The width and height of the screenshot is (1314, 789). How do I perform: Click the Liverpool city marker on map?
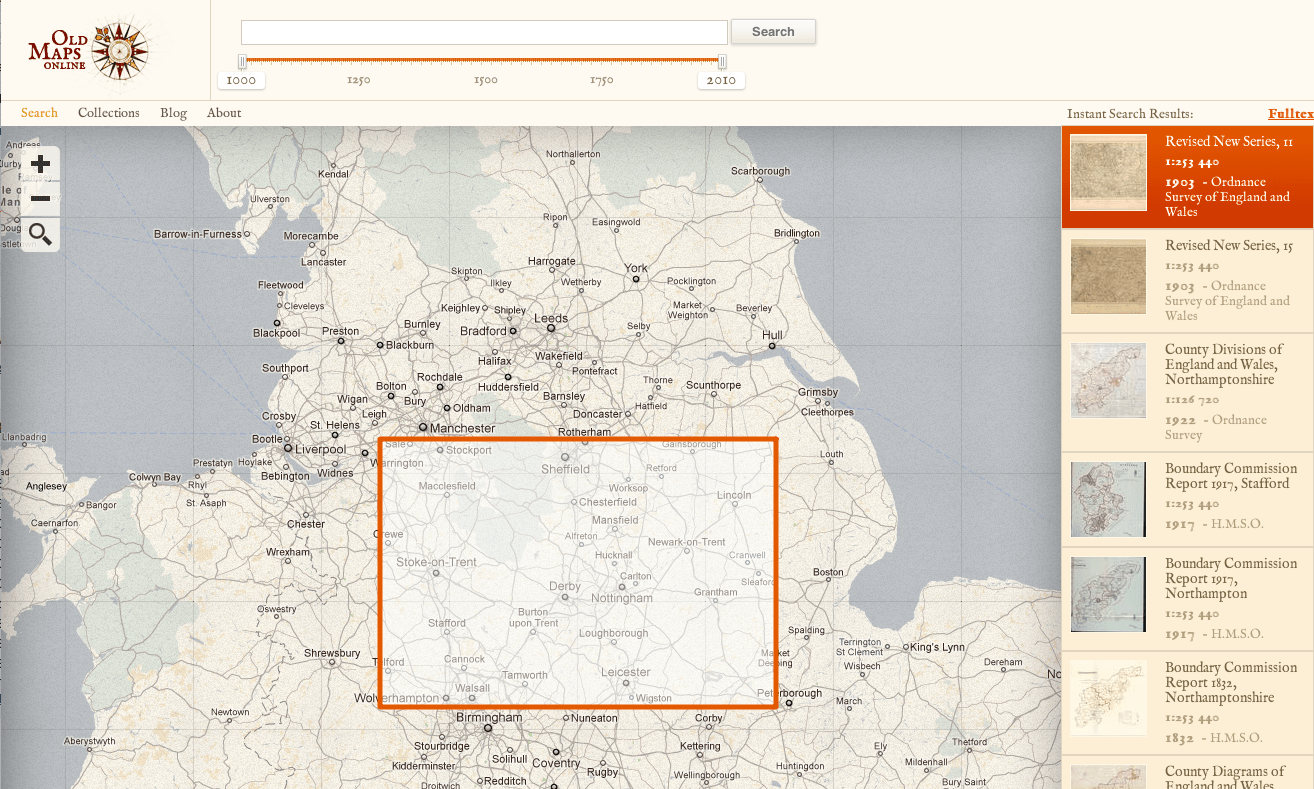point(288,449)
